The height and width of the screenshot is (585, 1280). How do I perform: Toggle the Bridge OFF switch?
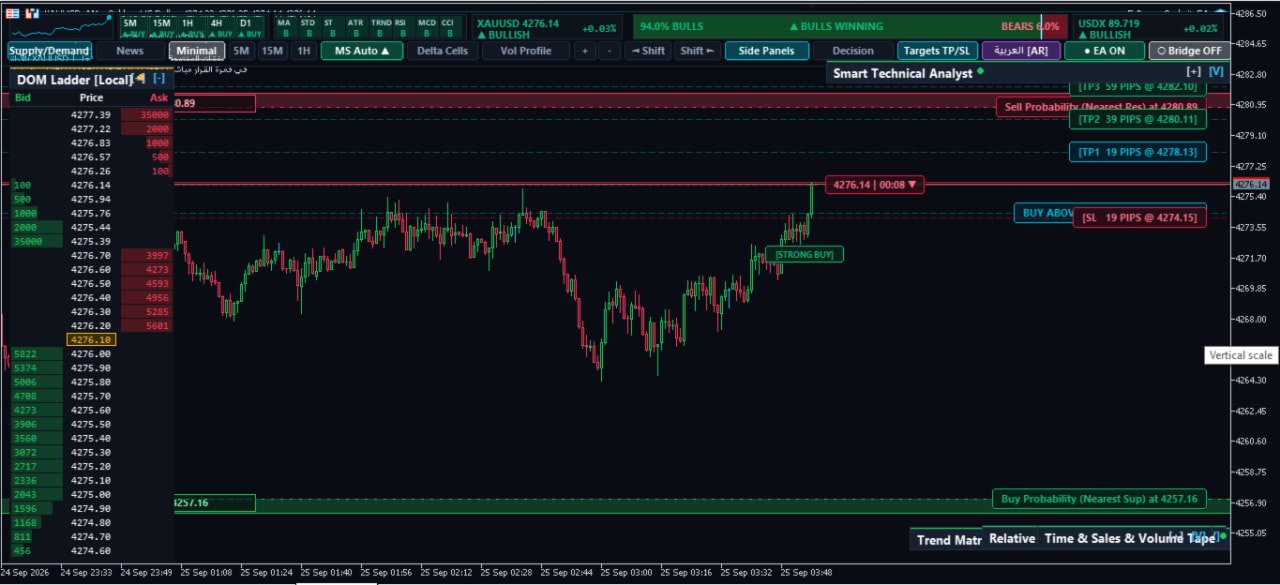1188,51
